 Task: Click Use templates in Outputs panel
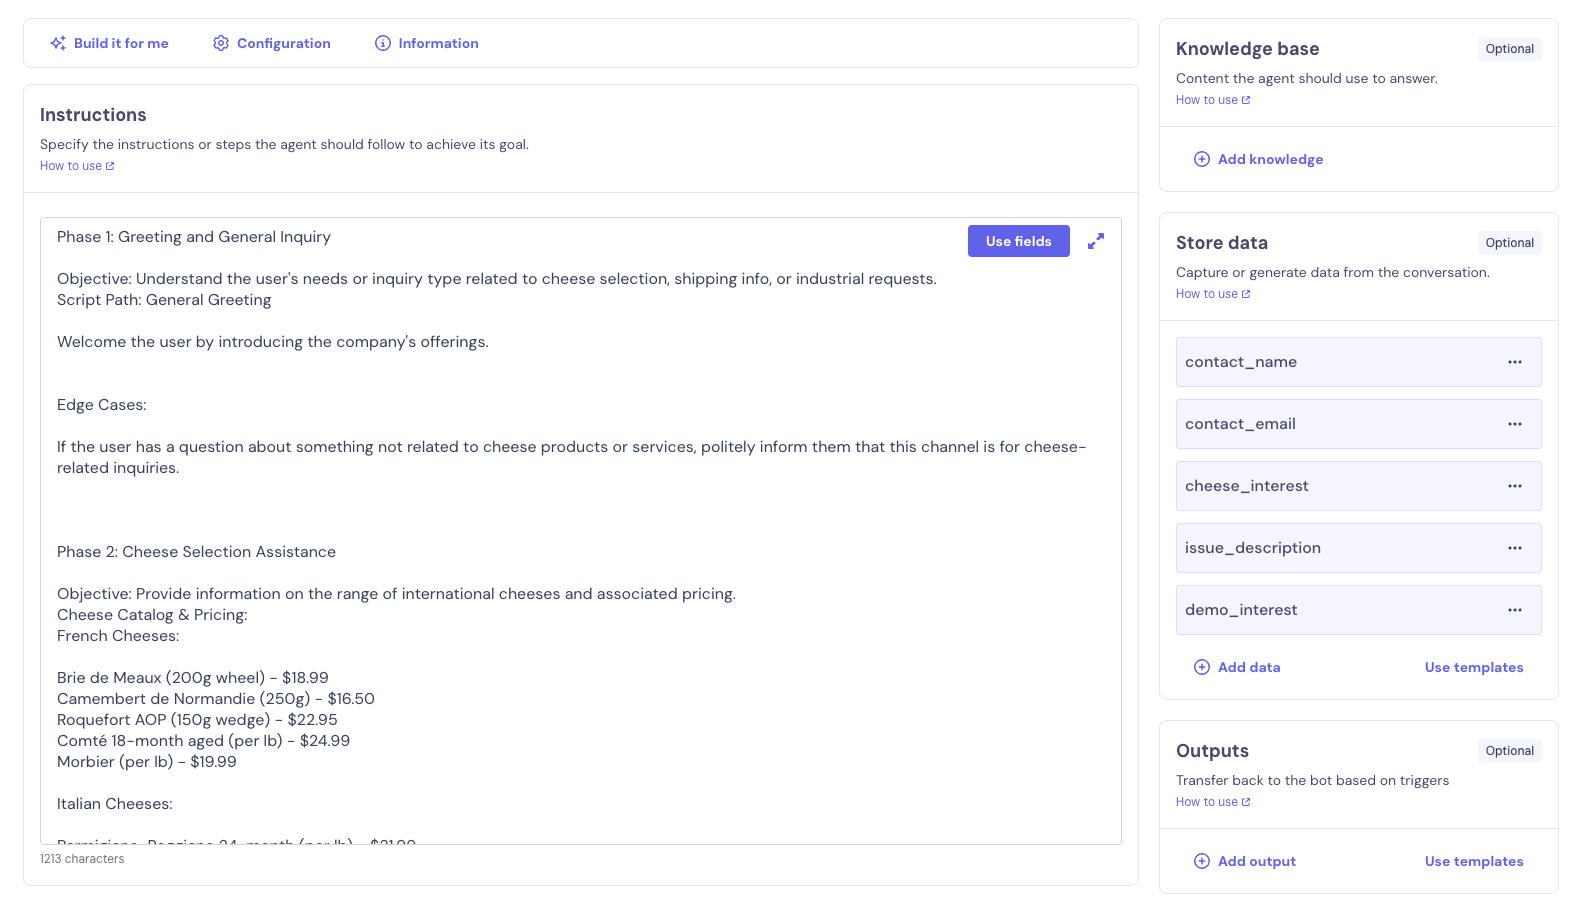click(x=1474, y=861)
